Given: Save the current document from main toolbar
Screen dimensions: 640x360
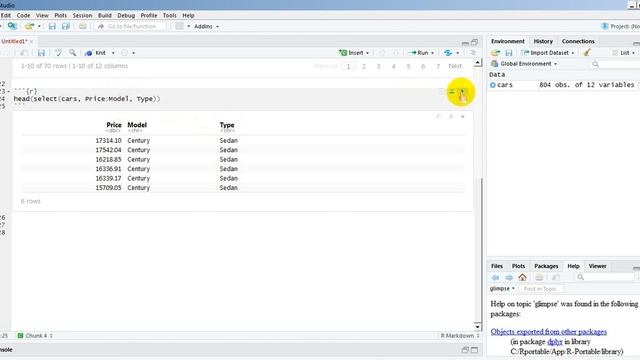Looking at the screenshot, I should pos(52,26).
